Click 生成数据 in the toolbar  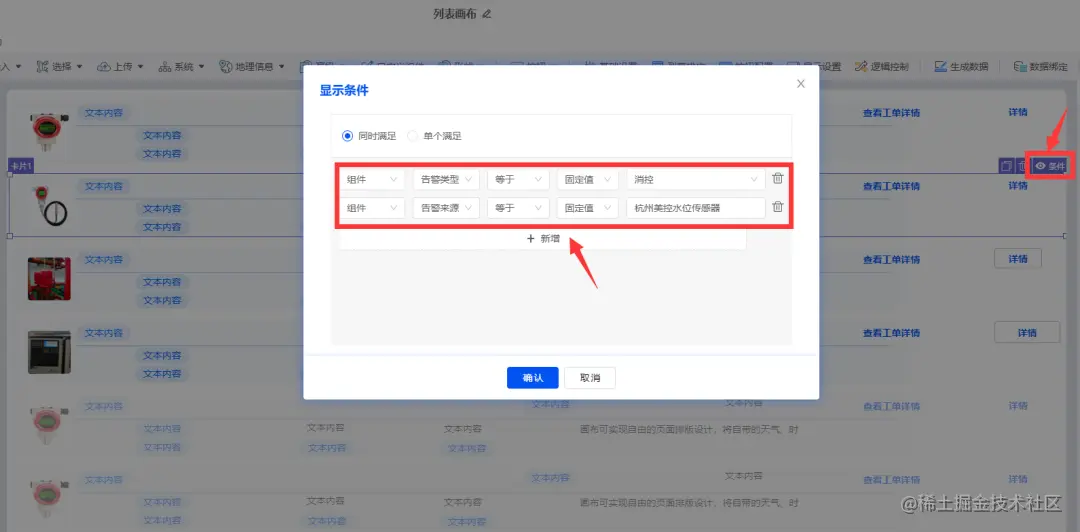pyautogui.click(x=961, y=67)
